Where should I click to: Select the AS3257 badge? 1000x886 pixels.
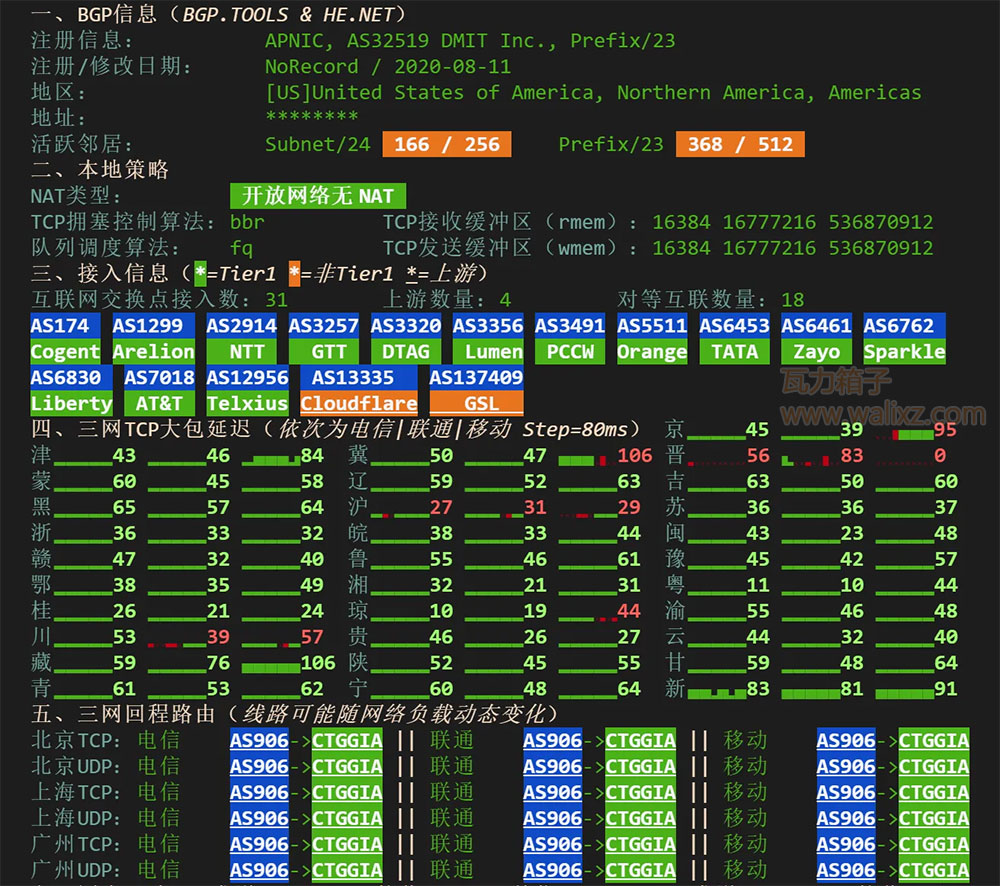pos(323,325)
